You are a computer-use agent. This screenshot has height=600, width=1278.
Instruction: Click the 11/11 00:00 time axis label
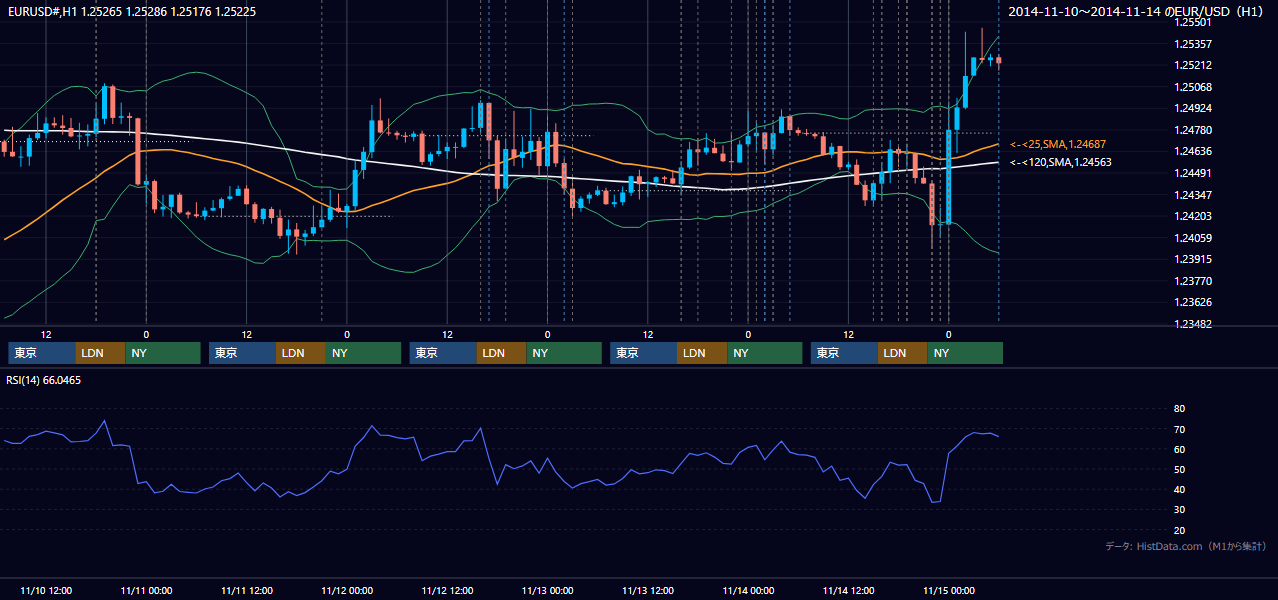click(x=146, y=590)
